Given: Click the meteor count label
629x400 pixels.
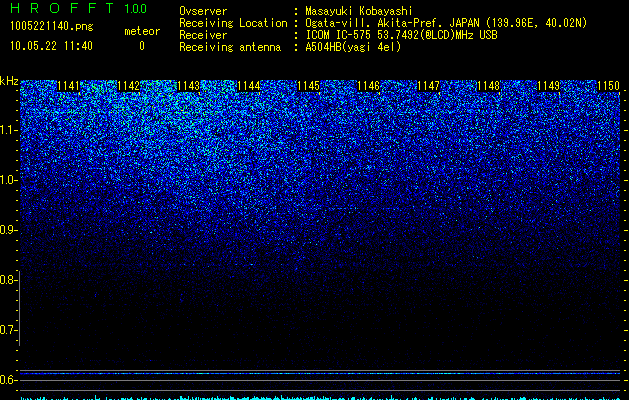Looking at the screenshot, I should click(142, 31).
